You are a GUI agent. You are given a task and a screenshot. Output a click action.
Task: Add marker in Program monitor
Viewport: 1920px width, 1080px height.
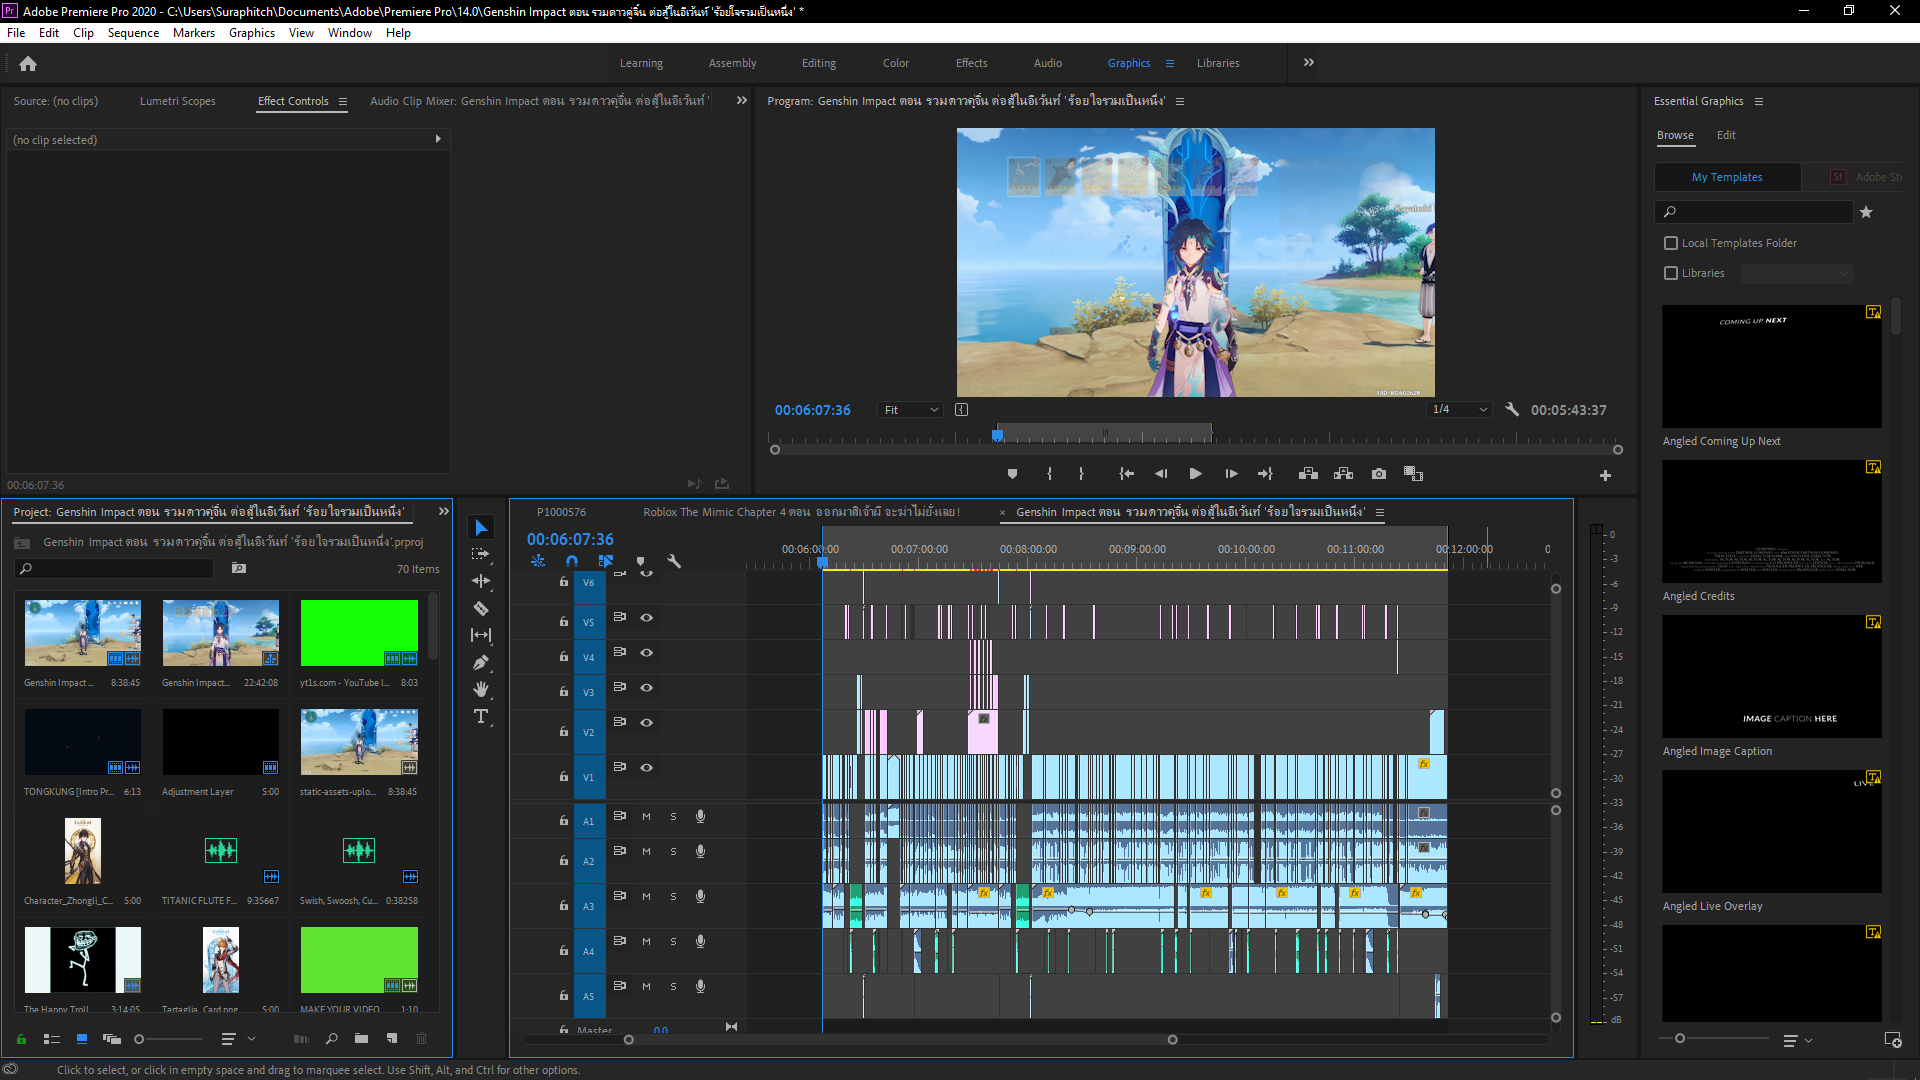[1012, 474]
